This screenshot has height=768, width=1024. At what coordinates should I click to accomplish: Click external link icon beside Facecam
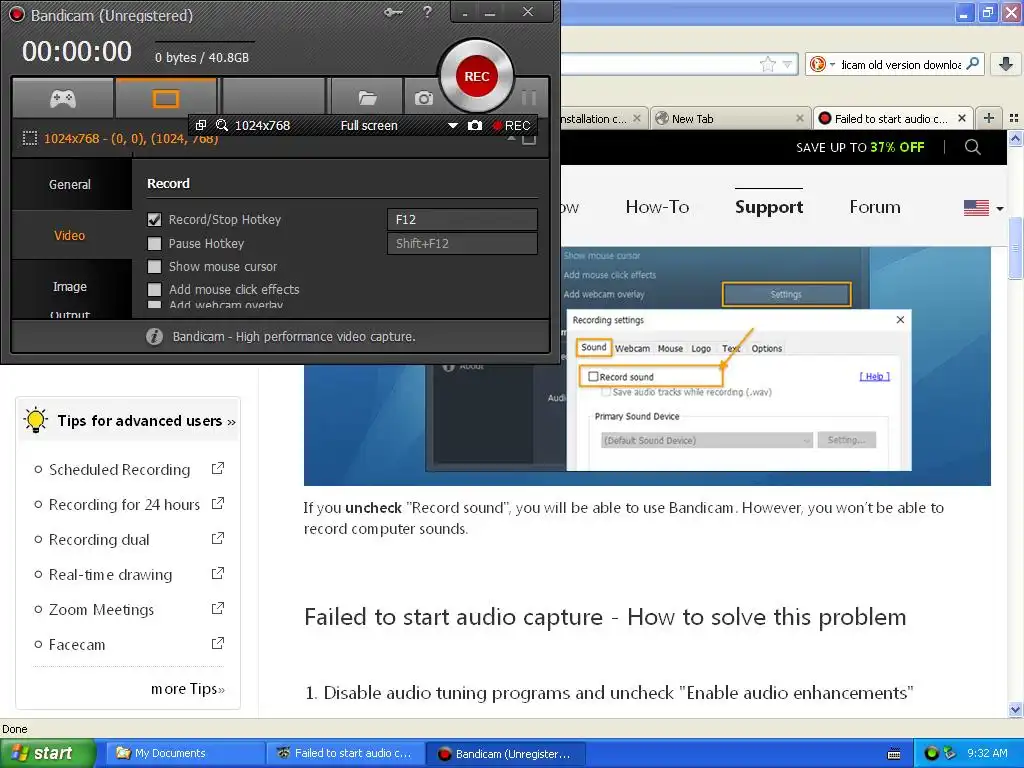tap(218, 643)
